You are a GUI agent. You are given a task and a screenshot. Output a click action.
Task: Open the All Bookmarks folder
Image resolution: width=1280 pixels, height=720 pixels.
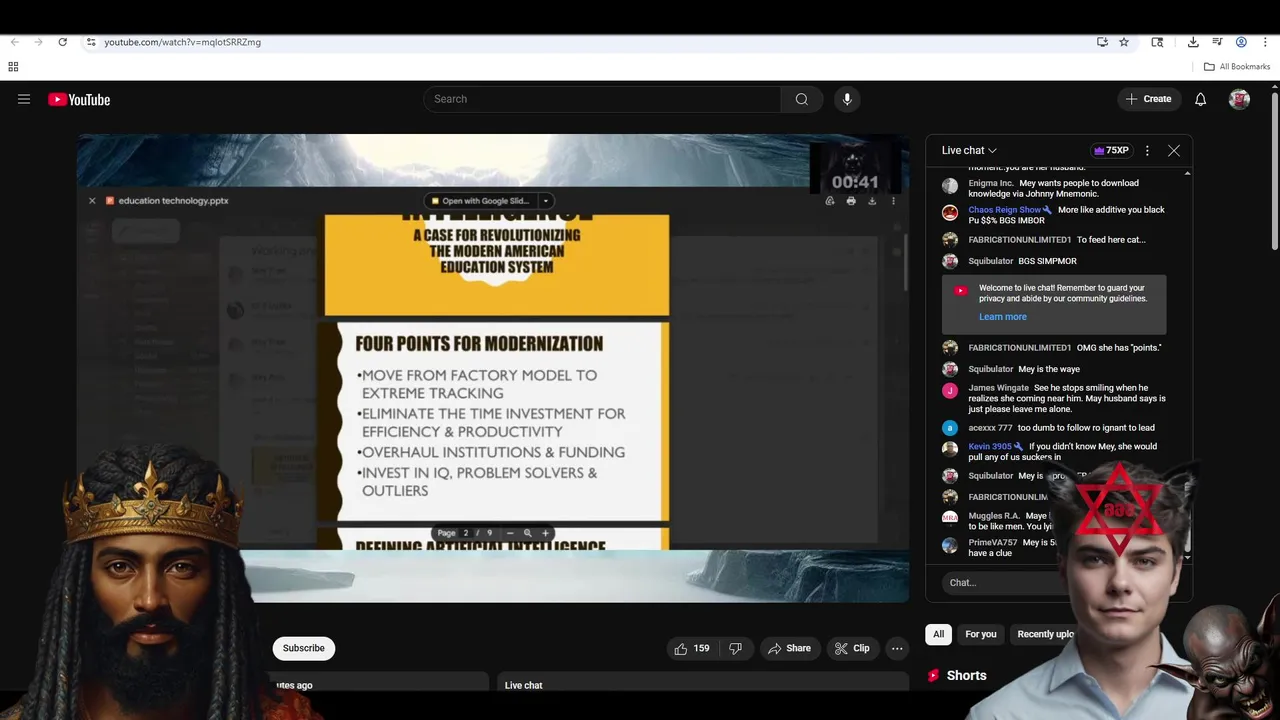(1237, 67)
